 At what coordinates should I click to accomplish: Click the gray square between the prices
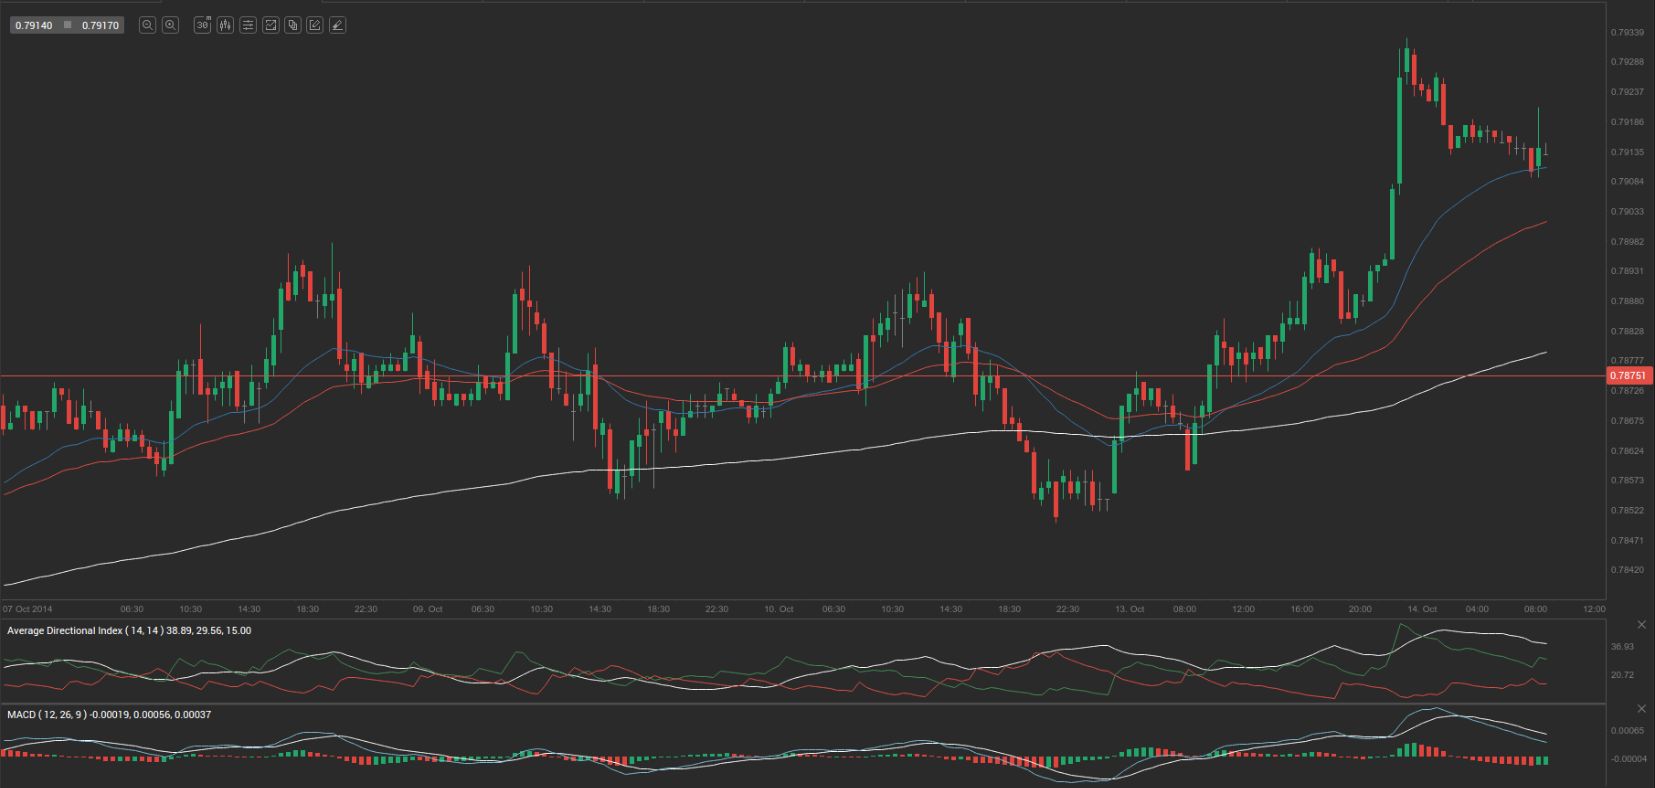68,25
